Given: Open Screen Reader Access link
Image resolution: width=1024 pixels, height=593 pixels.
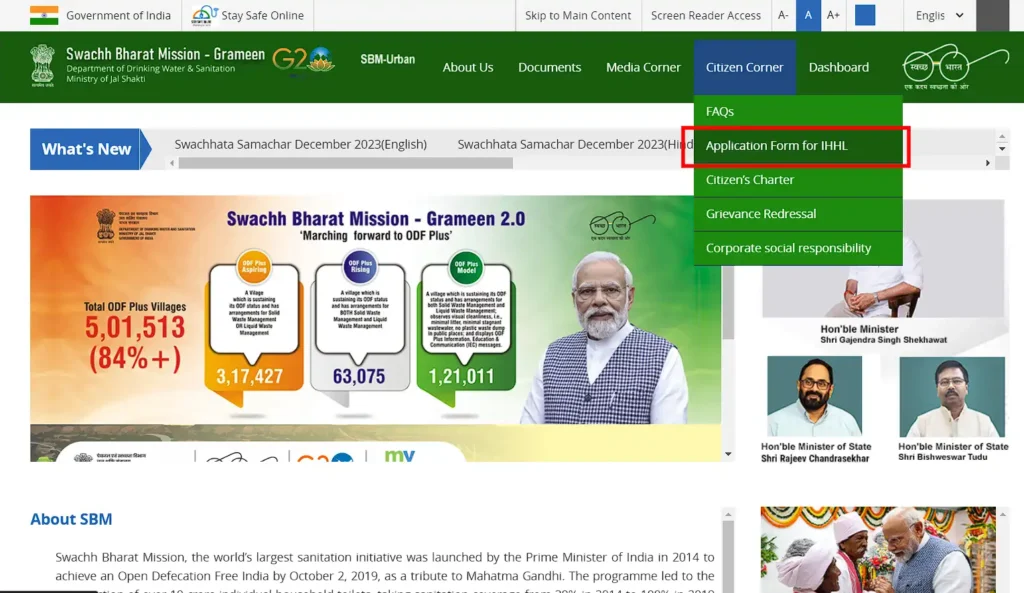Looking at the screenshot, I should (705, 15).
